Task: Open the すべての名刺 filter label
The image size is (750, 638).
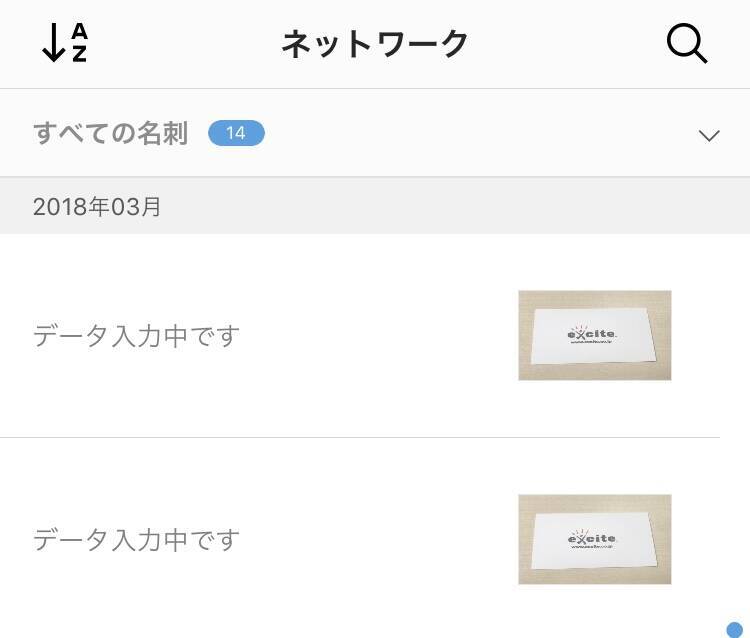Action: 110,133
